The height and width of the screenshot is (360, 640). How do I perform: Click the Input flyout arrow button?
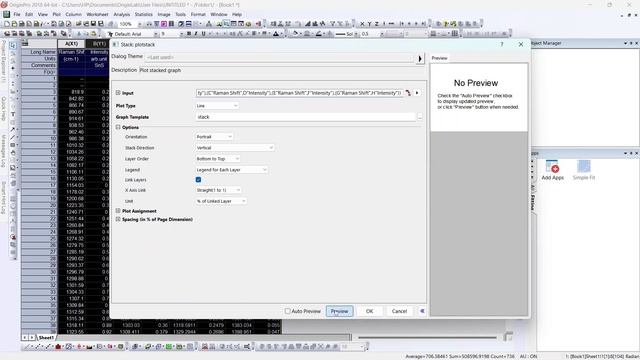tap(417, 93)
